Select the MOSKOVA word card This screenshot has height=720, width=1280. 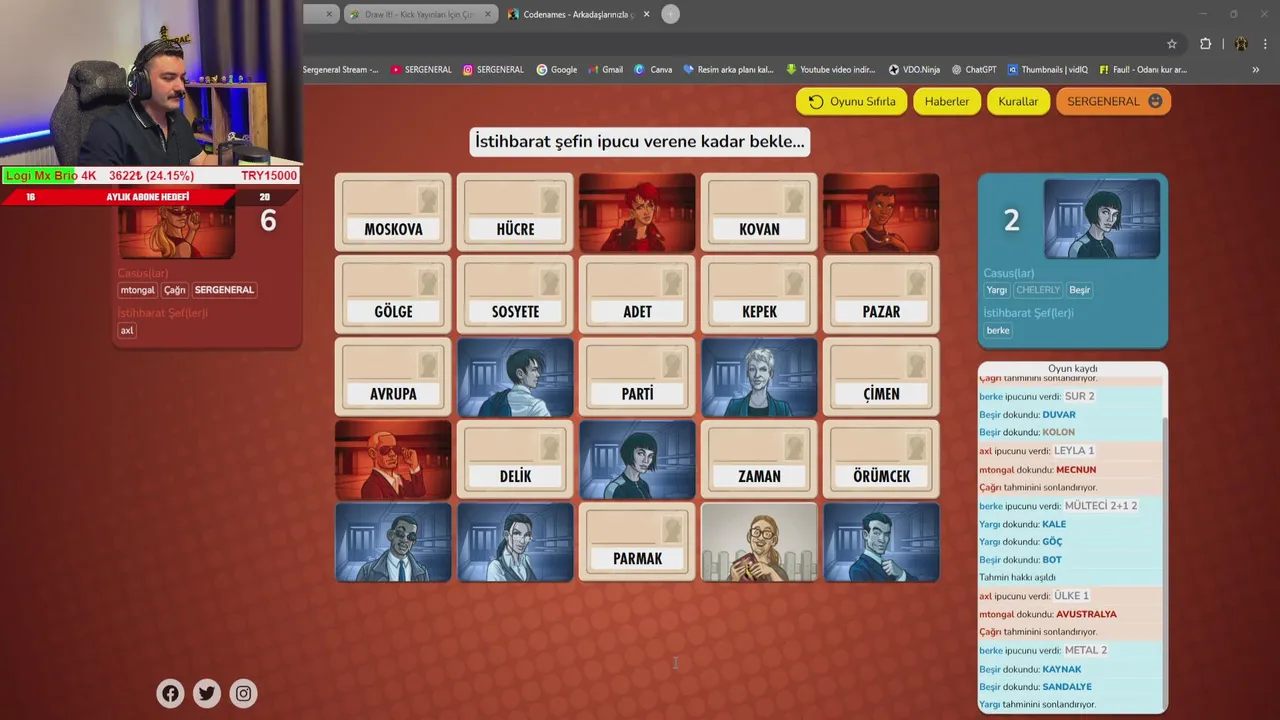pyautogui.click(x=393, y=212)
